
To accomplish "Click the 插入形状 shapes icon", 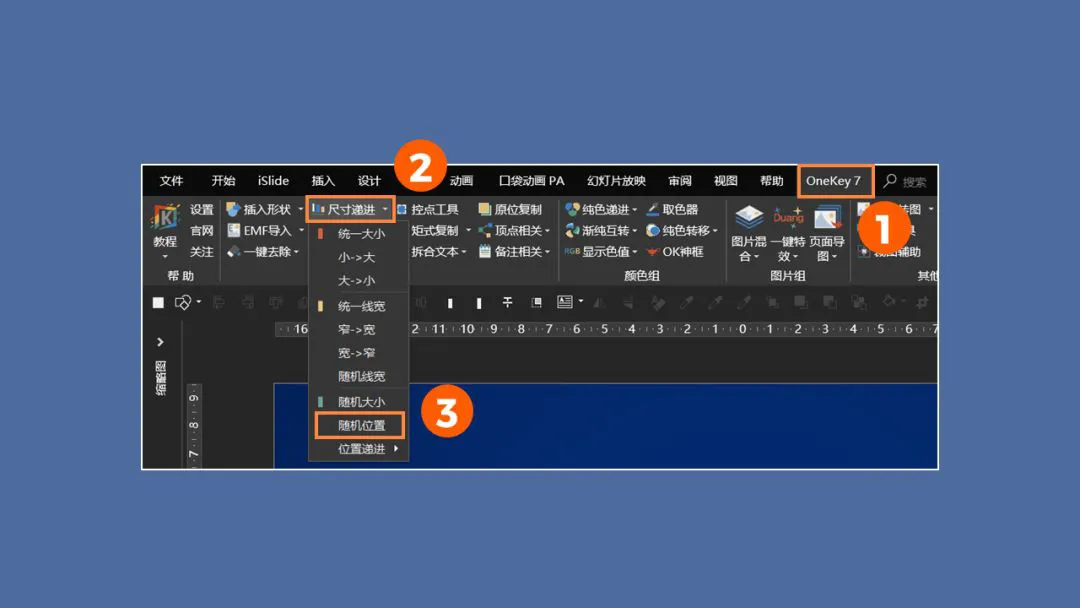I will coord(233,209).
